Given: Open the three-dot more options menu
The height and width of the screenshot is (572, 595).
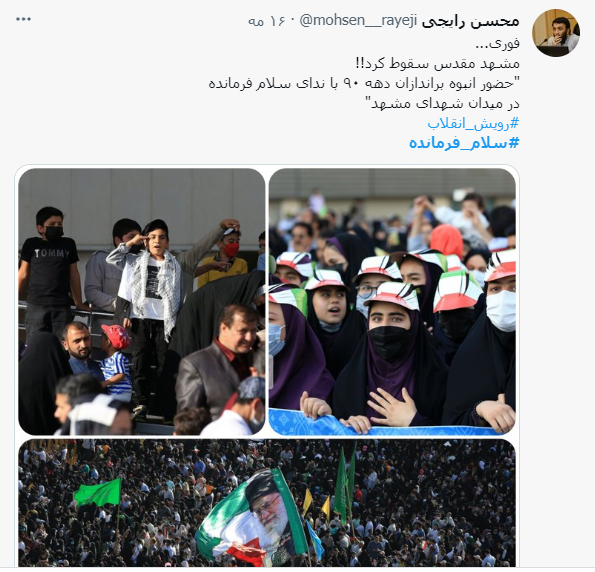Looking at the screenshot, I should coord(24,19).
